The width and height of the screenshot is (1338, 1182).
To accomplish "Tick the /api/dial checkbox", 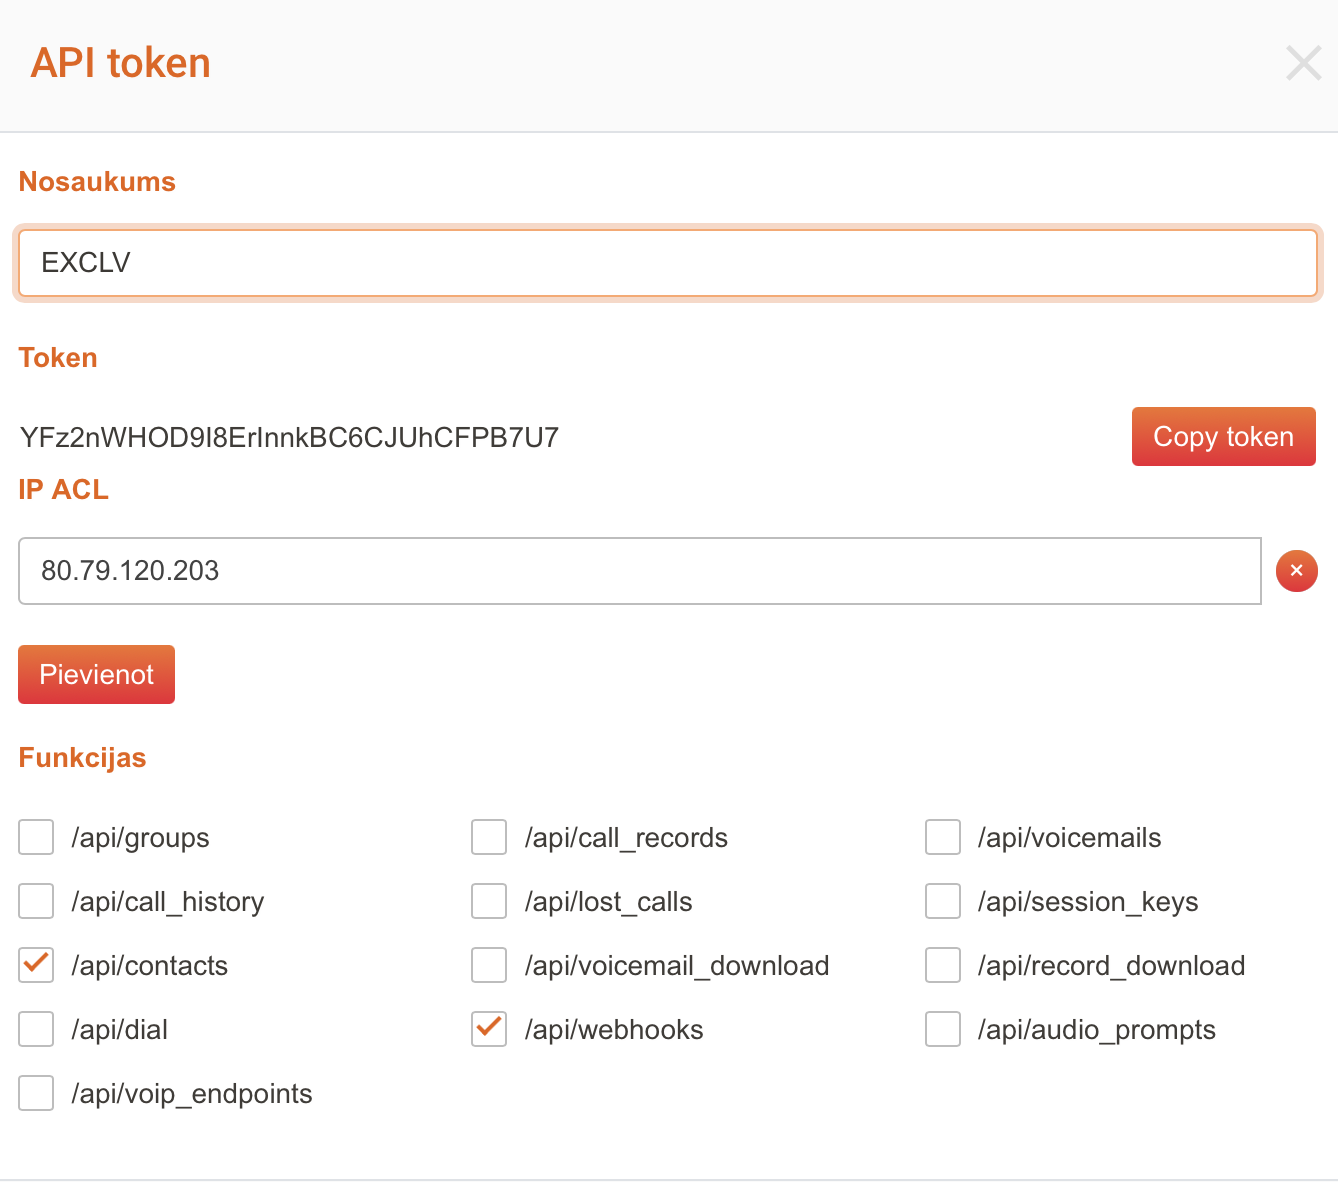I will [36, 1030].
